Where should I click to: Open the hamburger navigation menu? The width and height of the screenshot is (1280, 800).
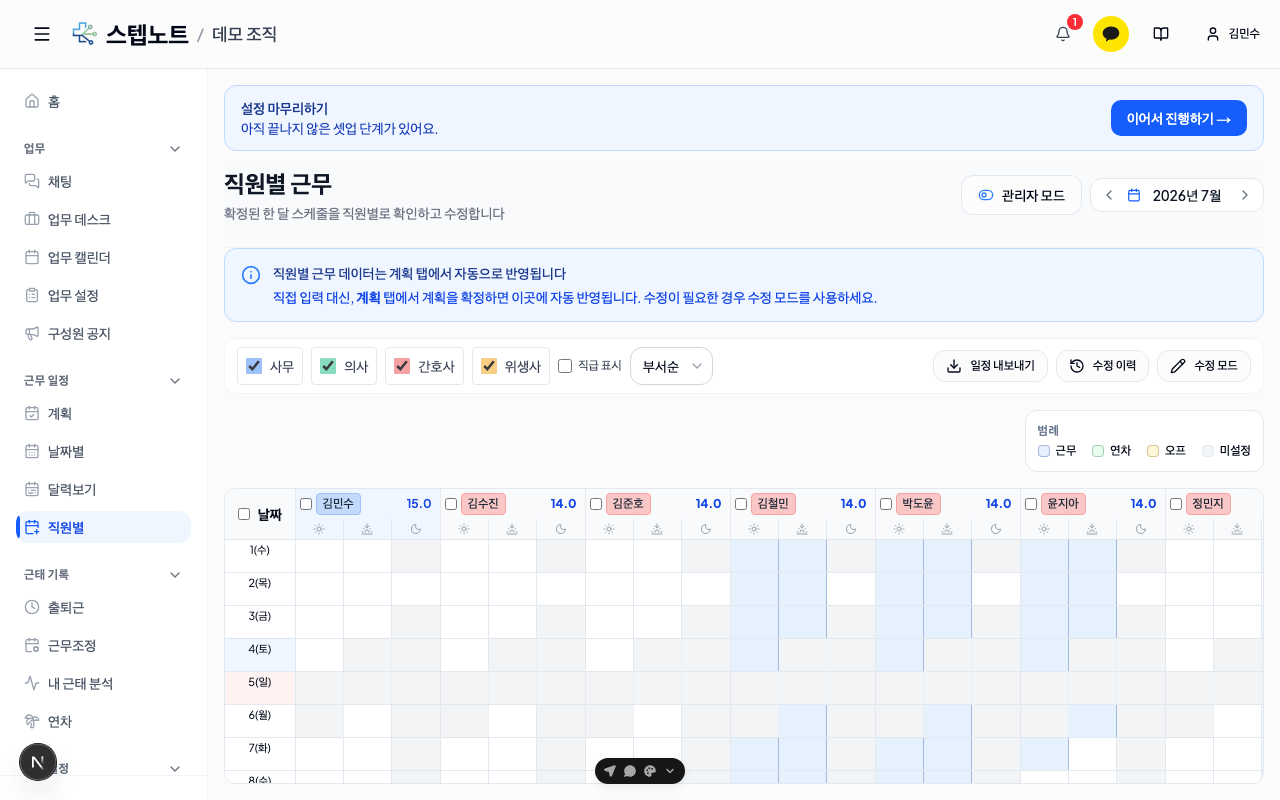click(42, 34)
